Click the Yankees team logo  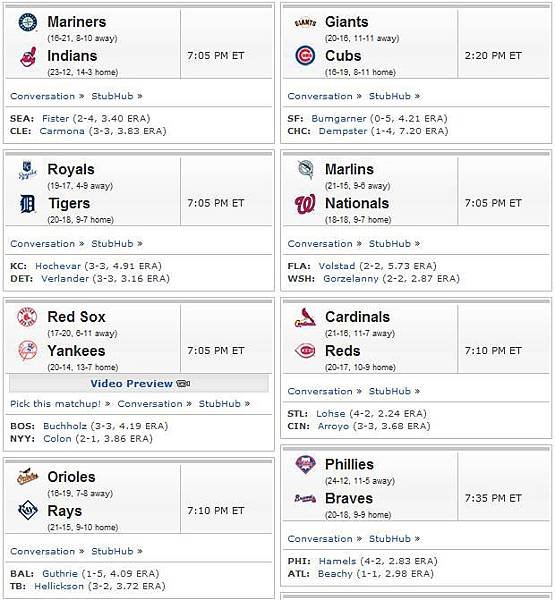(28, 351)
